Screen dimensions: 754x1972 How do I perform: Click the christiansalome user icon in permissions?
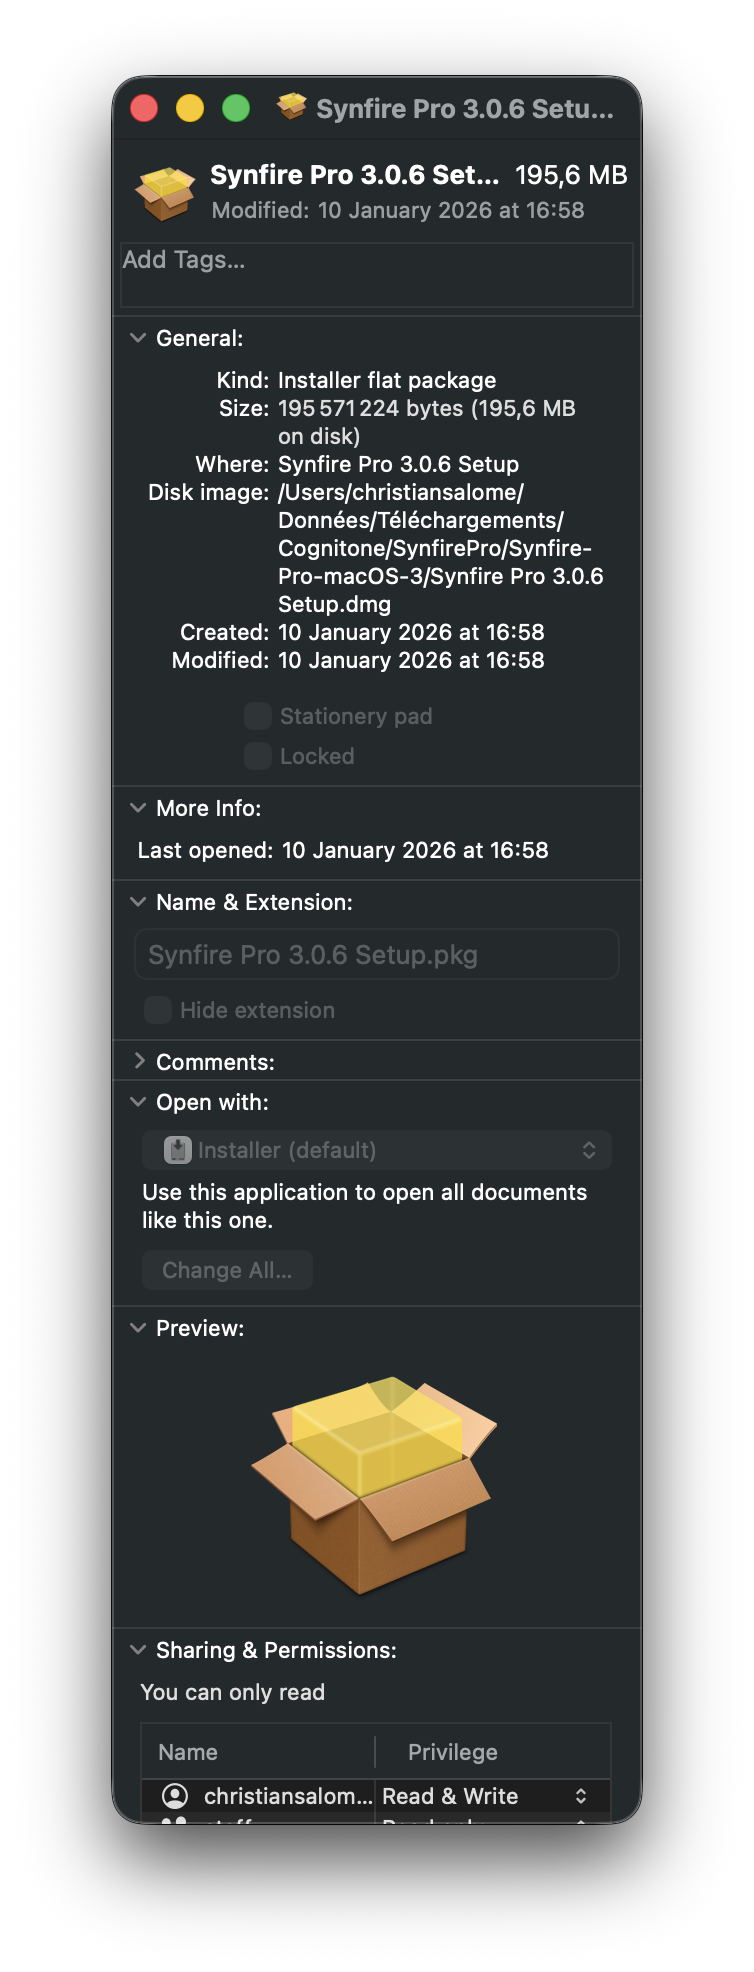point(175,1796)
